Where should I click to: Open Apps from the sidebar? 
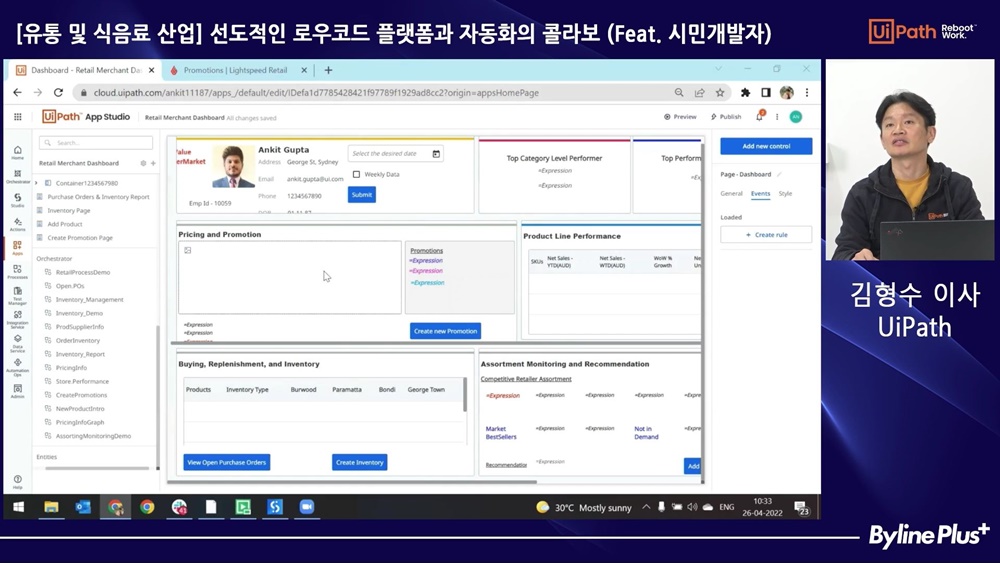coord(18,247)
